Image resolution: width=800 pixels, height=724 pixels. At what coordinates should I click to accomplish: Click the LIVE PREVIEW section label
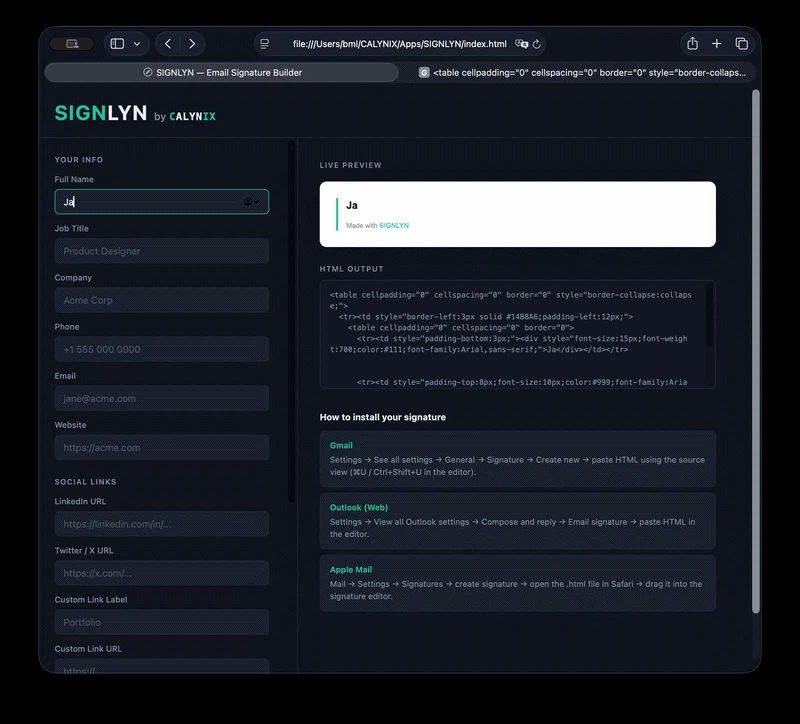coord(351,165)
